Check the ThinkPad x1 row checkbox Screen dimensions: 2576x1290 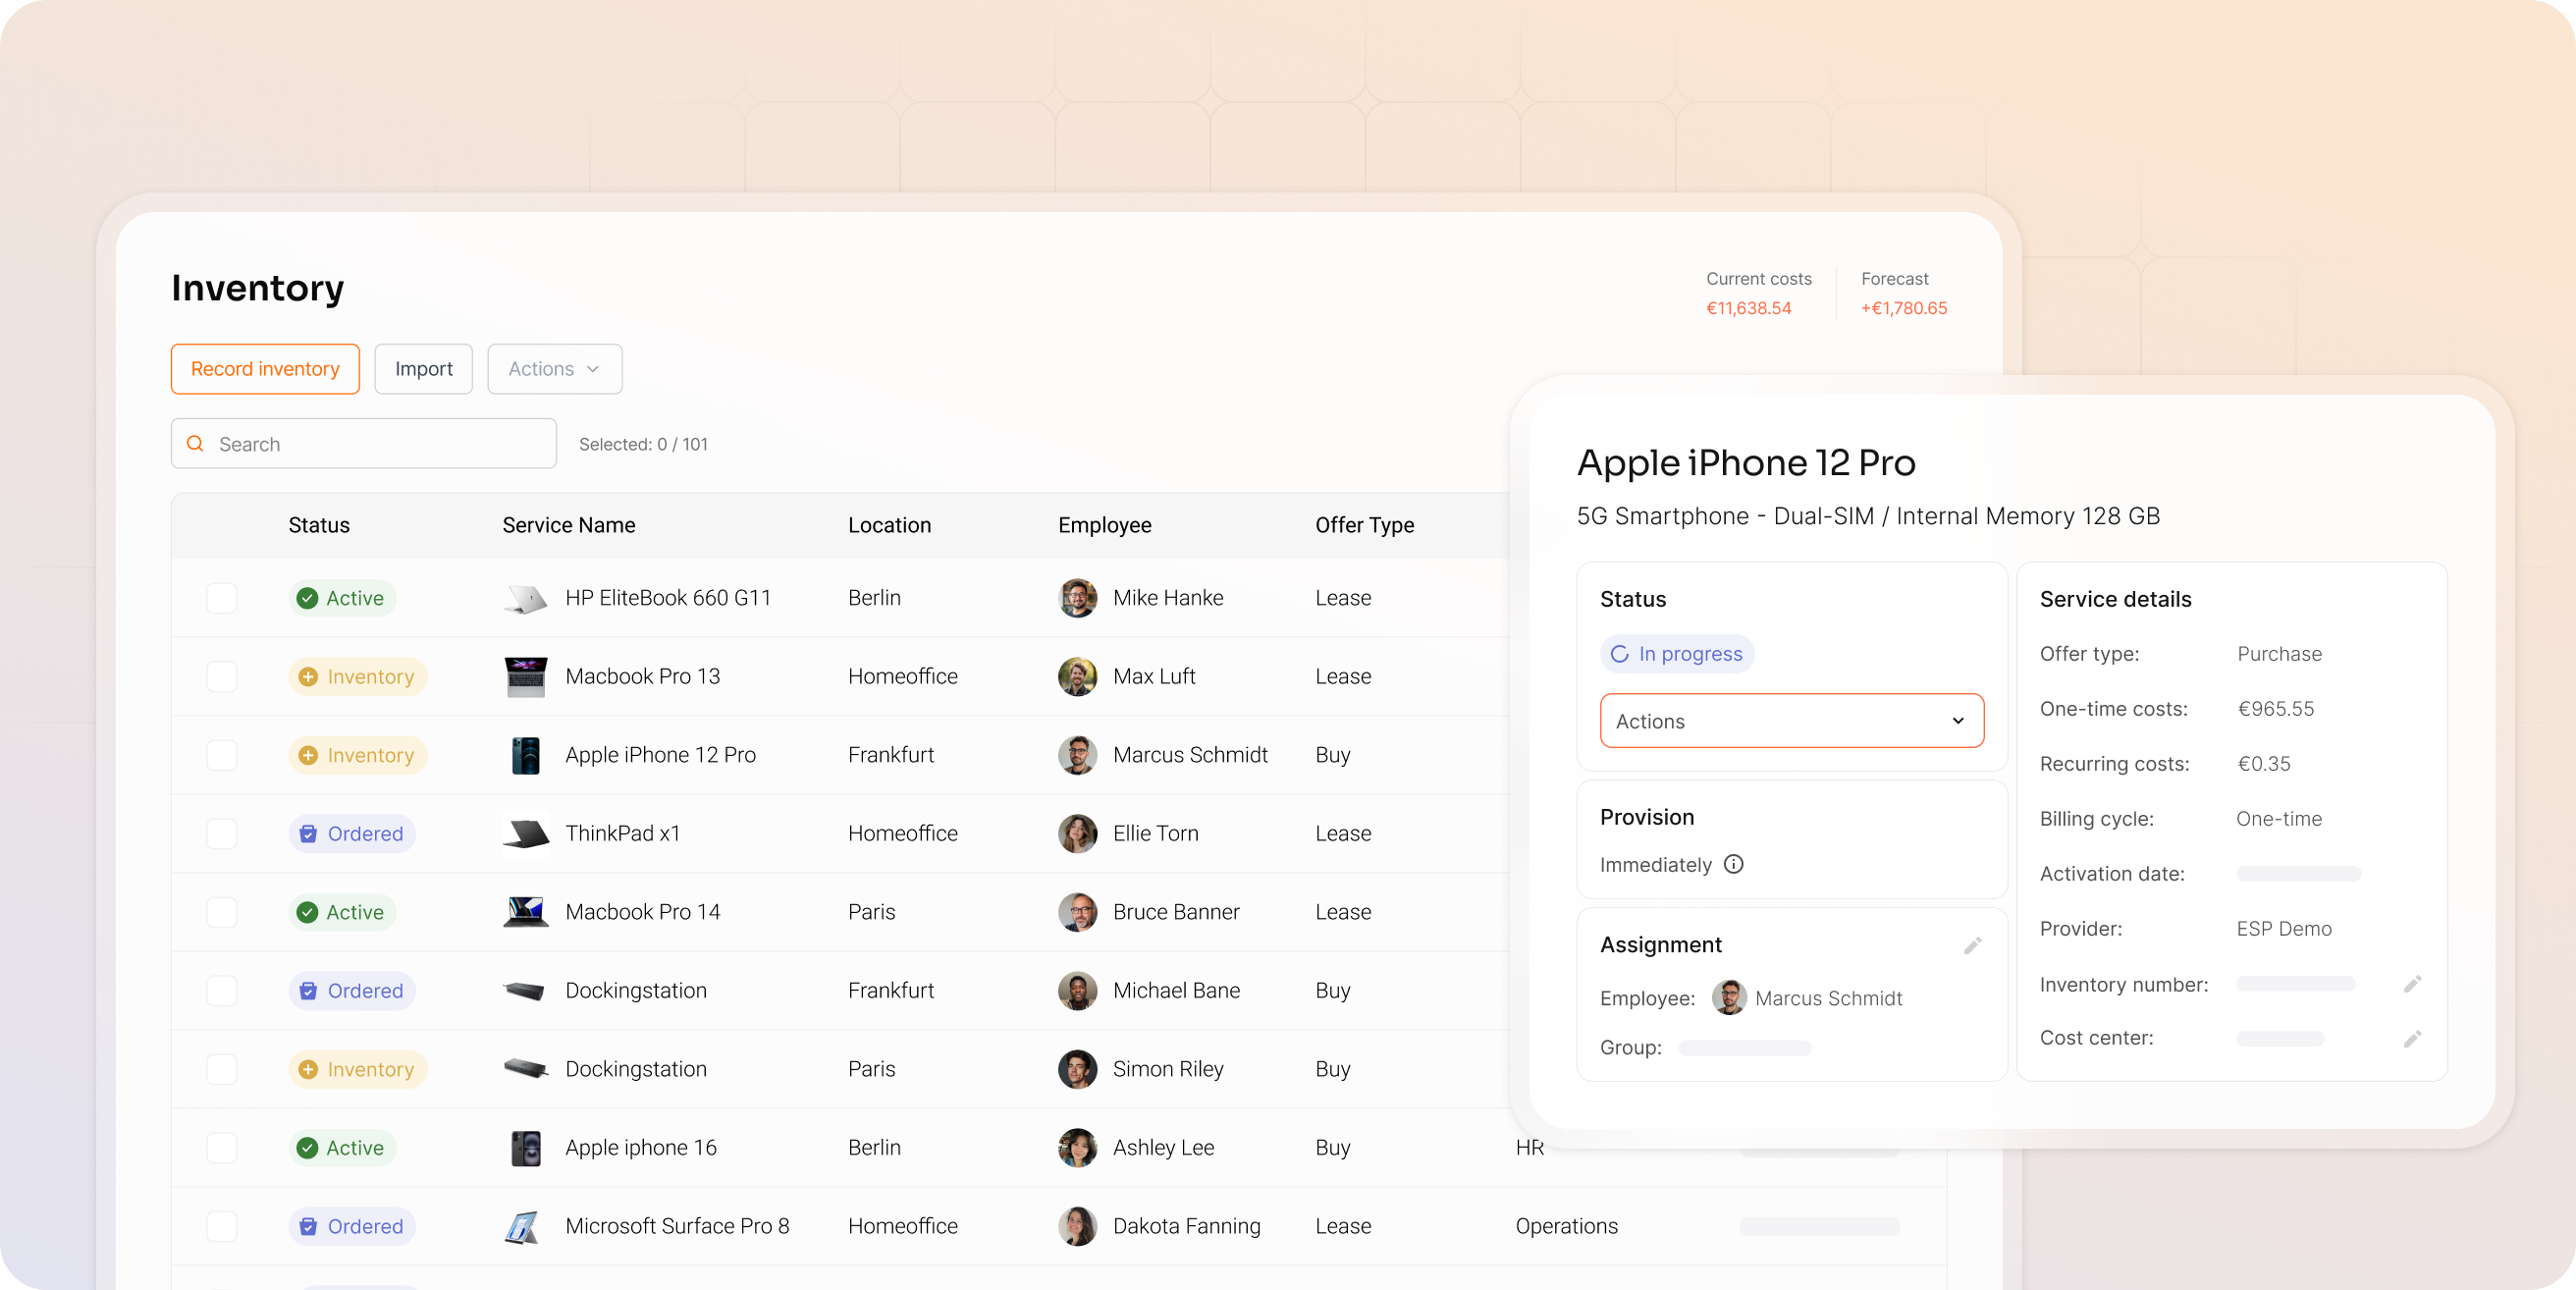(221, 833)
